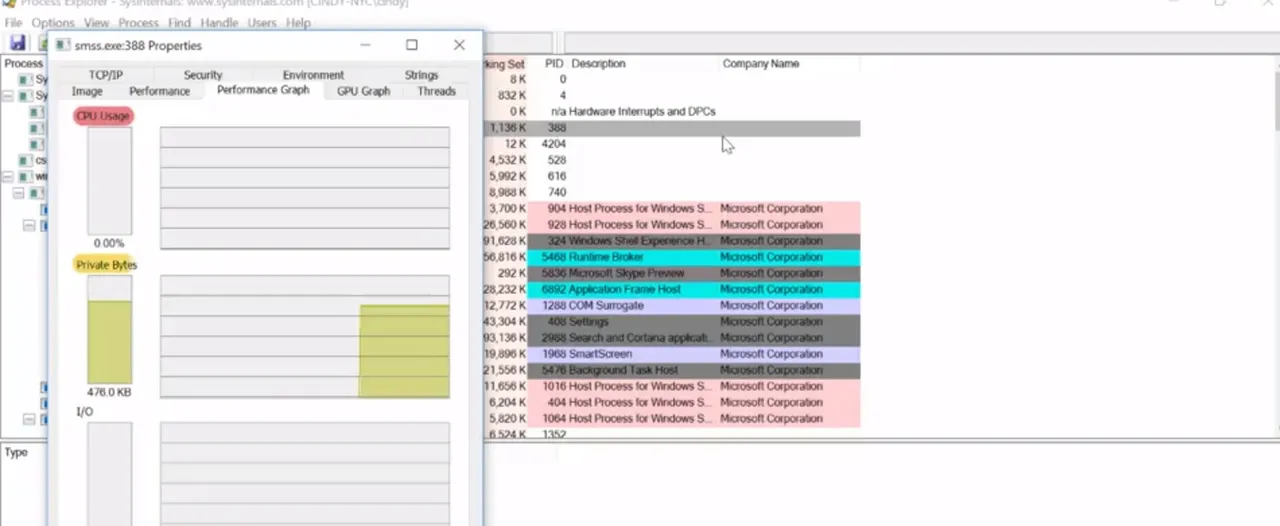
Task: Select the Settings process row (PID 408)
Action: coord(670,322)
